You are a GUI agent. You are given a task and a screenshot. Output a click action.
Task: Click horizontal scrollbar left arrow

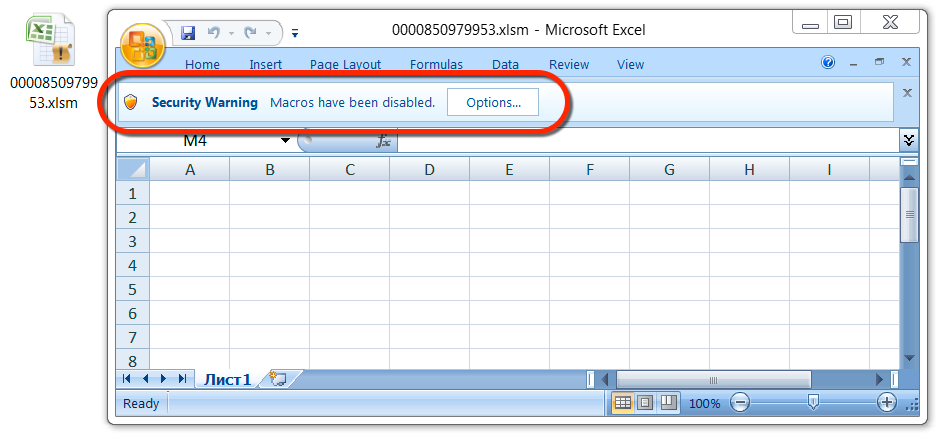[x=605, y=379]
